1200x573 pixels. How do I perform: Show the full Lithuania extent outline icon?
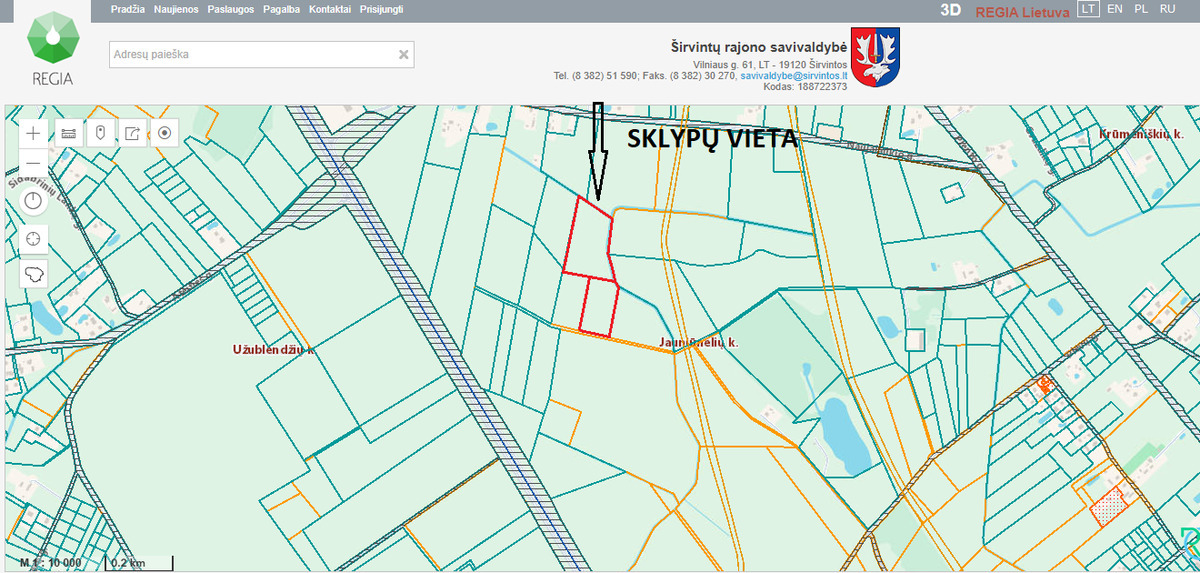[34, 274]
